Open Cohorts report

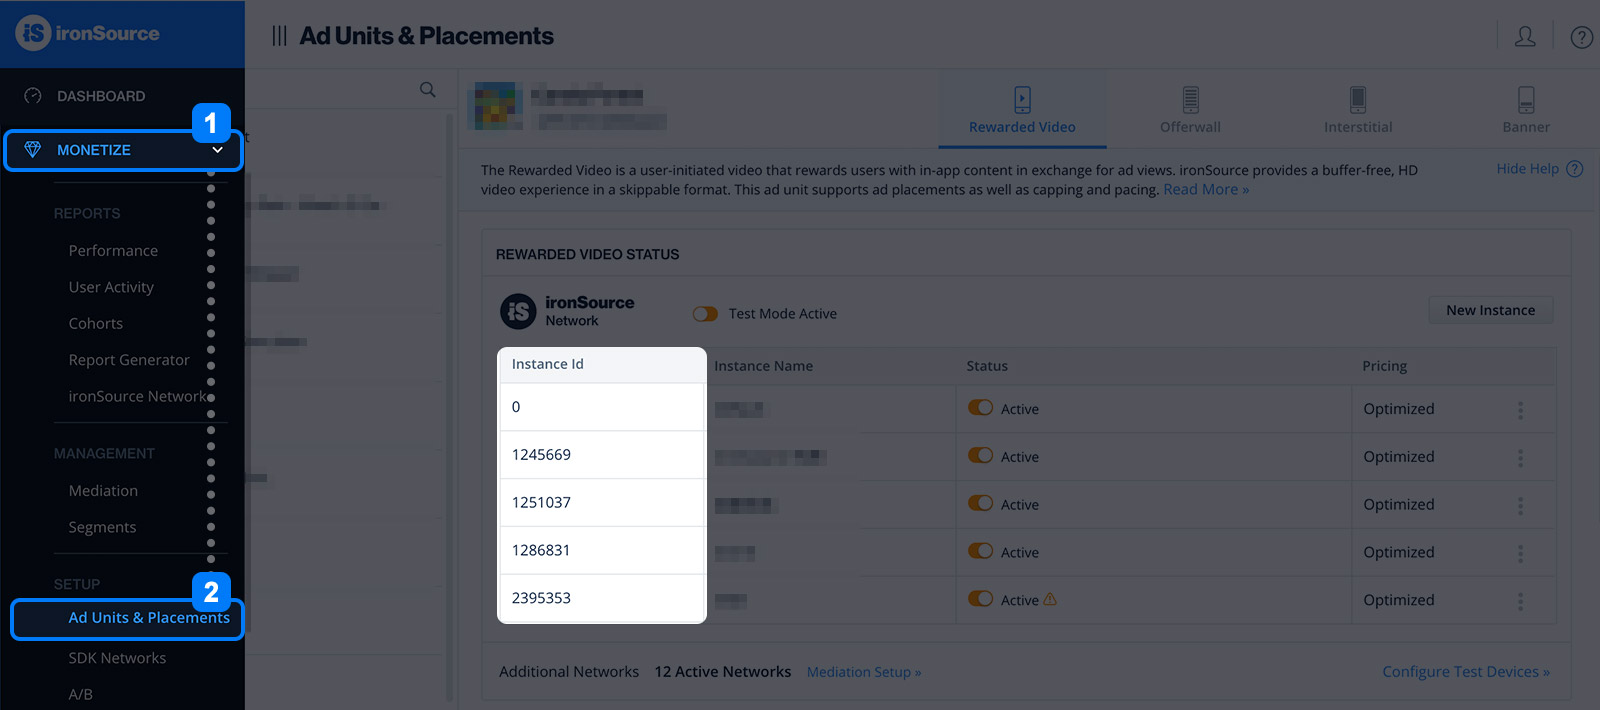pyautogui.click(x=96, y=324)
